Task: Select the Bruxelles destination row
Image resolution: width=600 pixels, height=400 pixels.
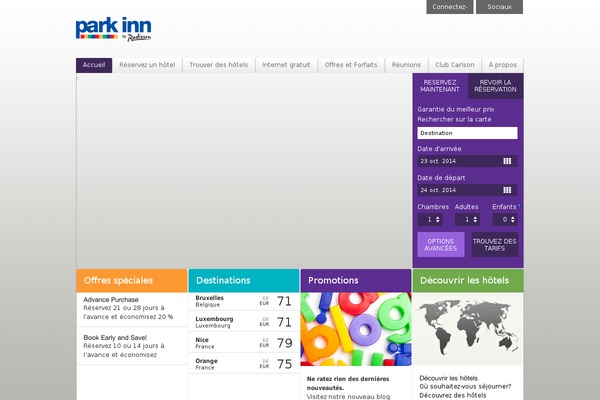Action: click(244, 301)
